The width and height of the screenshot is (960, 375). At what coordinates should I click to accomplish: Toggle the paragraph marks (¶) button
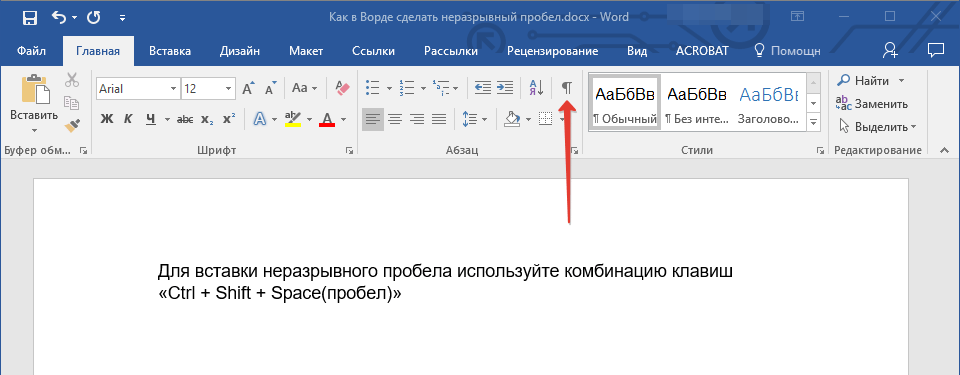(567, 88)
